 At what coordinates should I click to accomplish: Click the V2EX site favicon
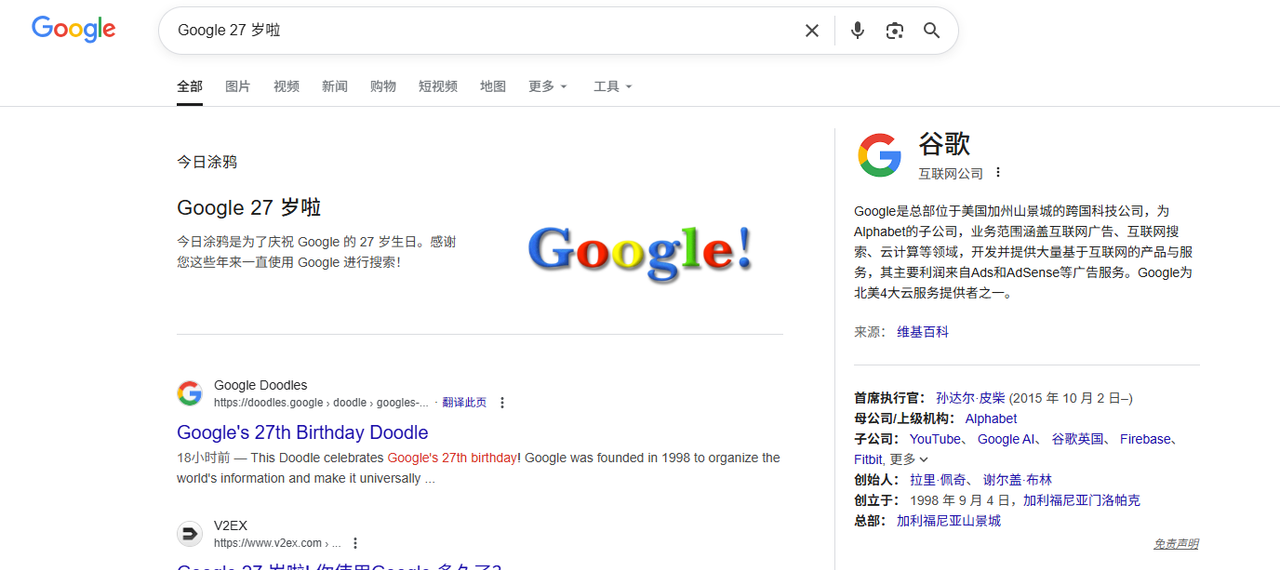(190, 534)
